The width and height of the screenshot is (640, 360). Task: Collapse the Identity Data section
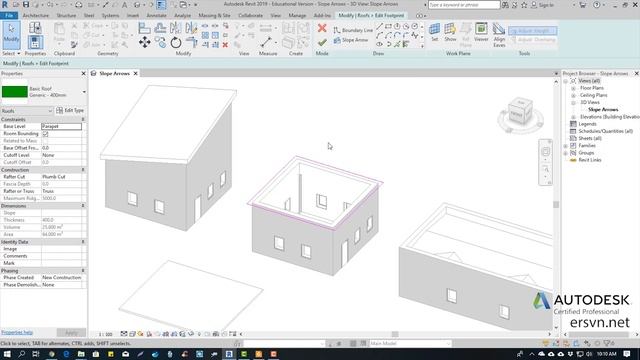(x=83, y=242)
